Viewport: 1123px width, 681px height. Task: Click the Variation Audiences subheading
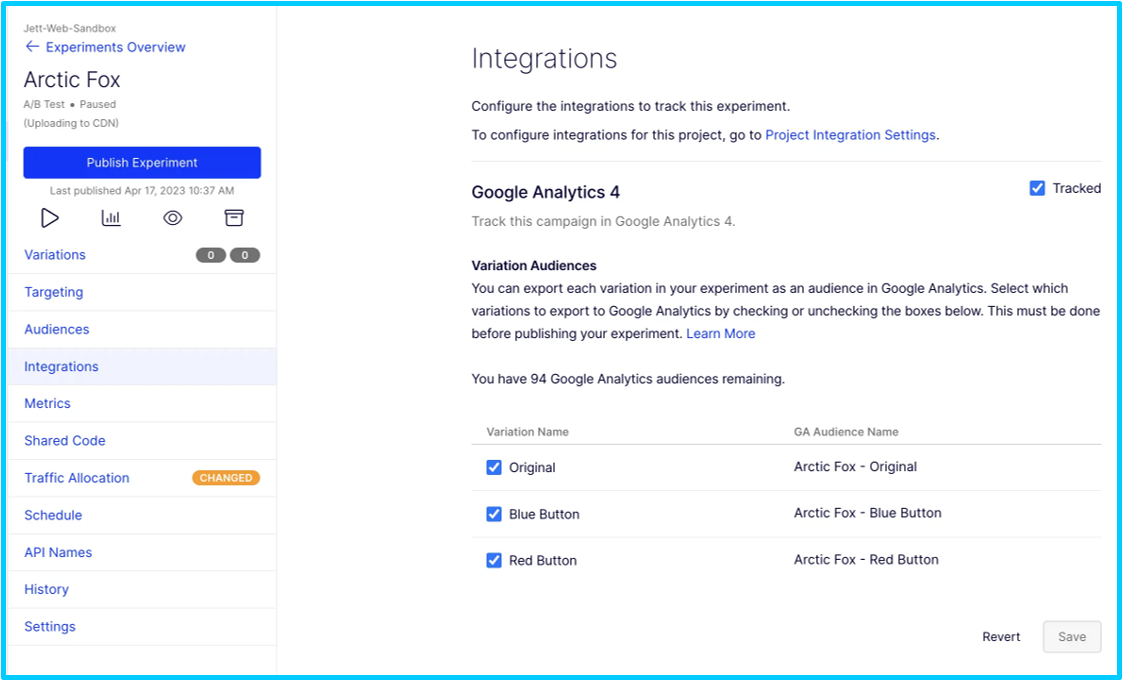pos(534,266)
